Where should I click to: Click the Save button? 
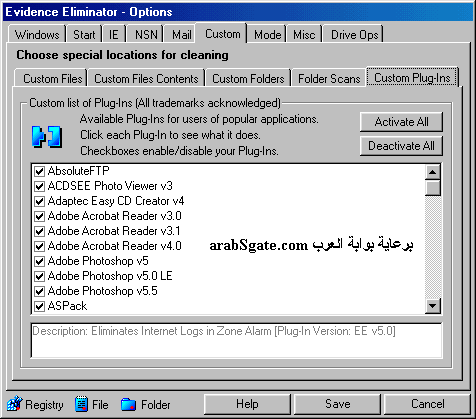tap(337, 404)
